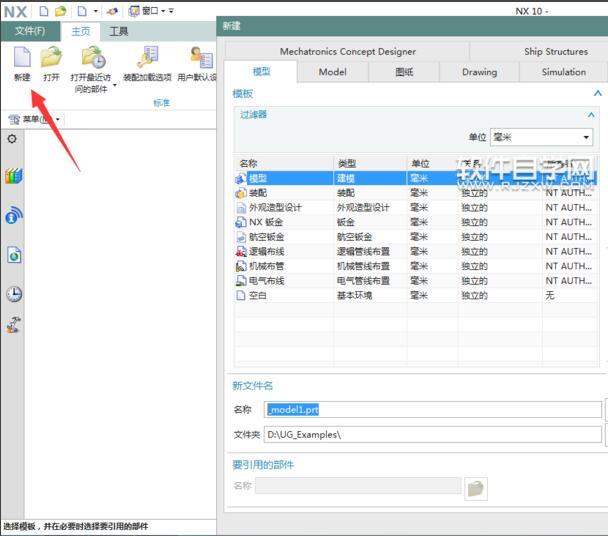Select the NX 钣金 template row
The width and height of the screenshot is (608, 536).
tap(416, 222)
